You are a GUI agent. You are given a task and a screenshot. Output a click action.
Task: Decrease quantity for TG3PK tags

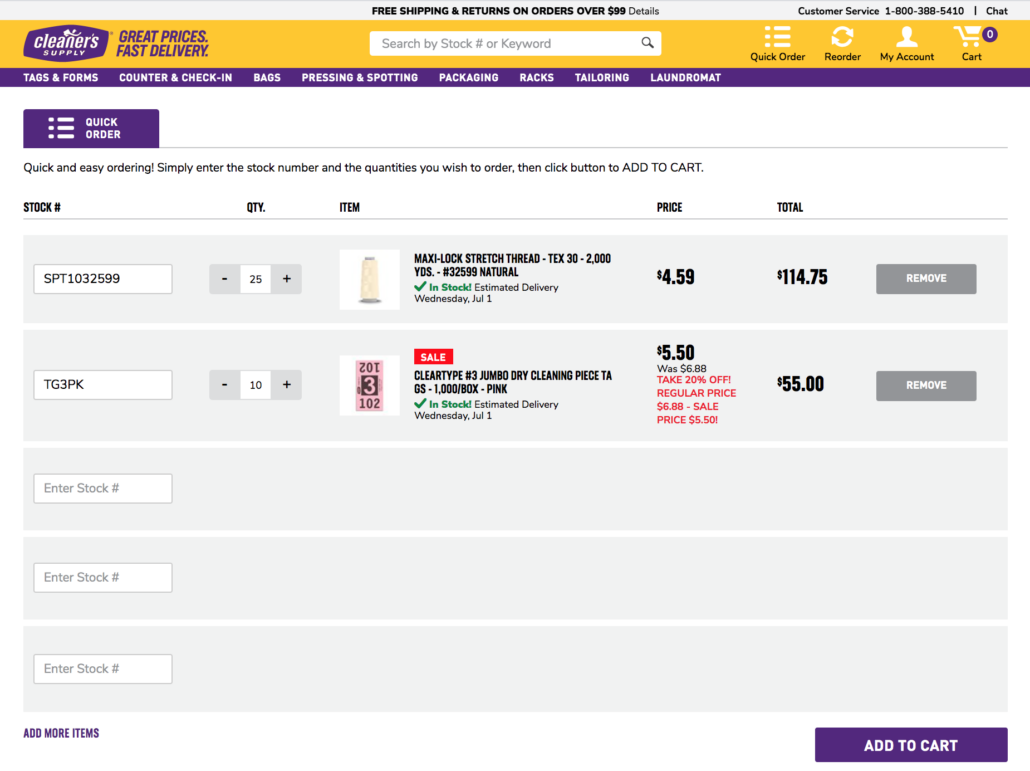pos(225,385)
